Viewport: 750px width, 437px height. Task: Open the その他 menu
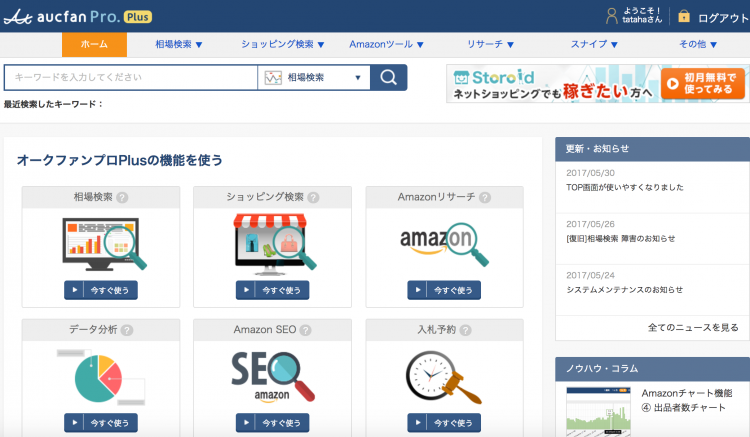[x=699, y=45]
